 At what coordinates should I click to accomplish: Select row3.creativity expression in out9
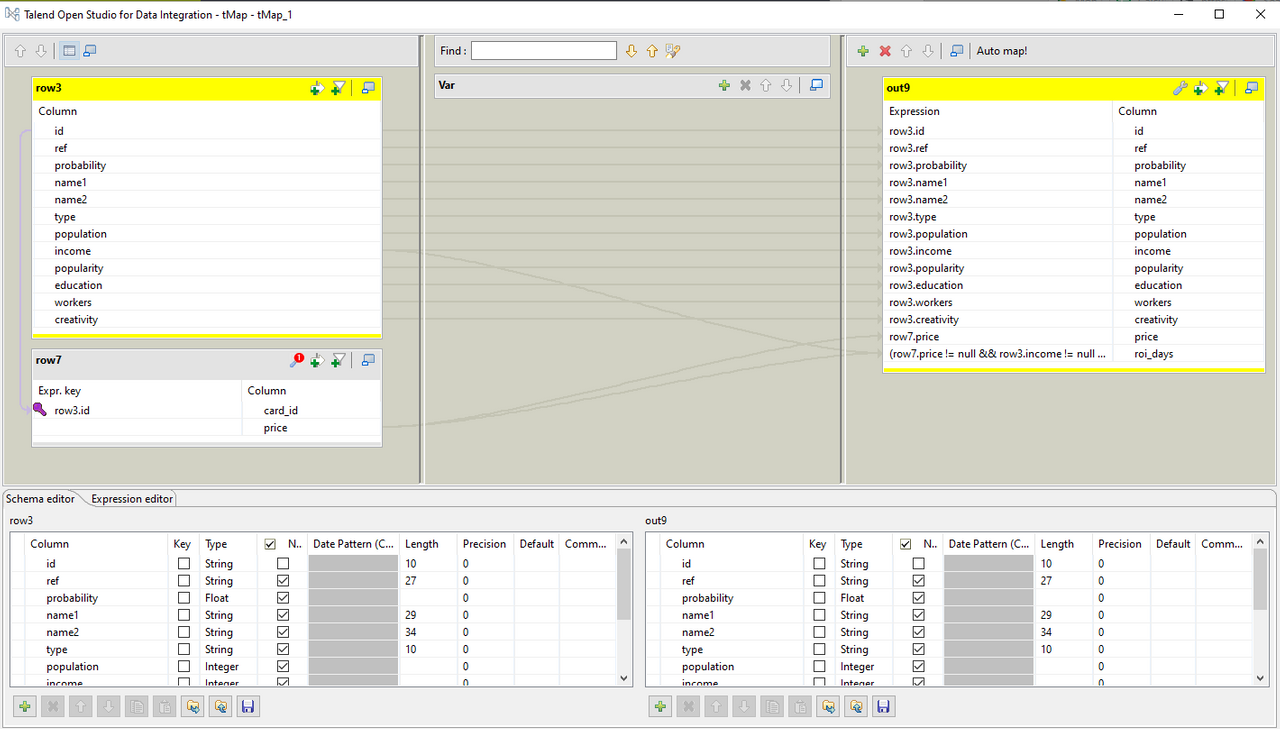tap(998, 320)
